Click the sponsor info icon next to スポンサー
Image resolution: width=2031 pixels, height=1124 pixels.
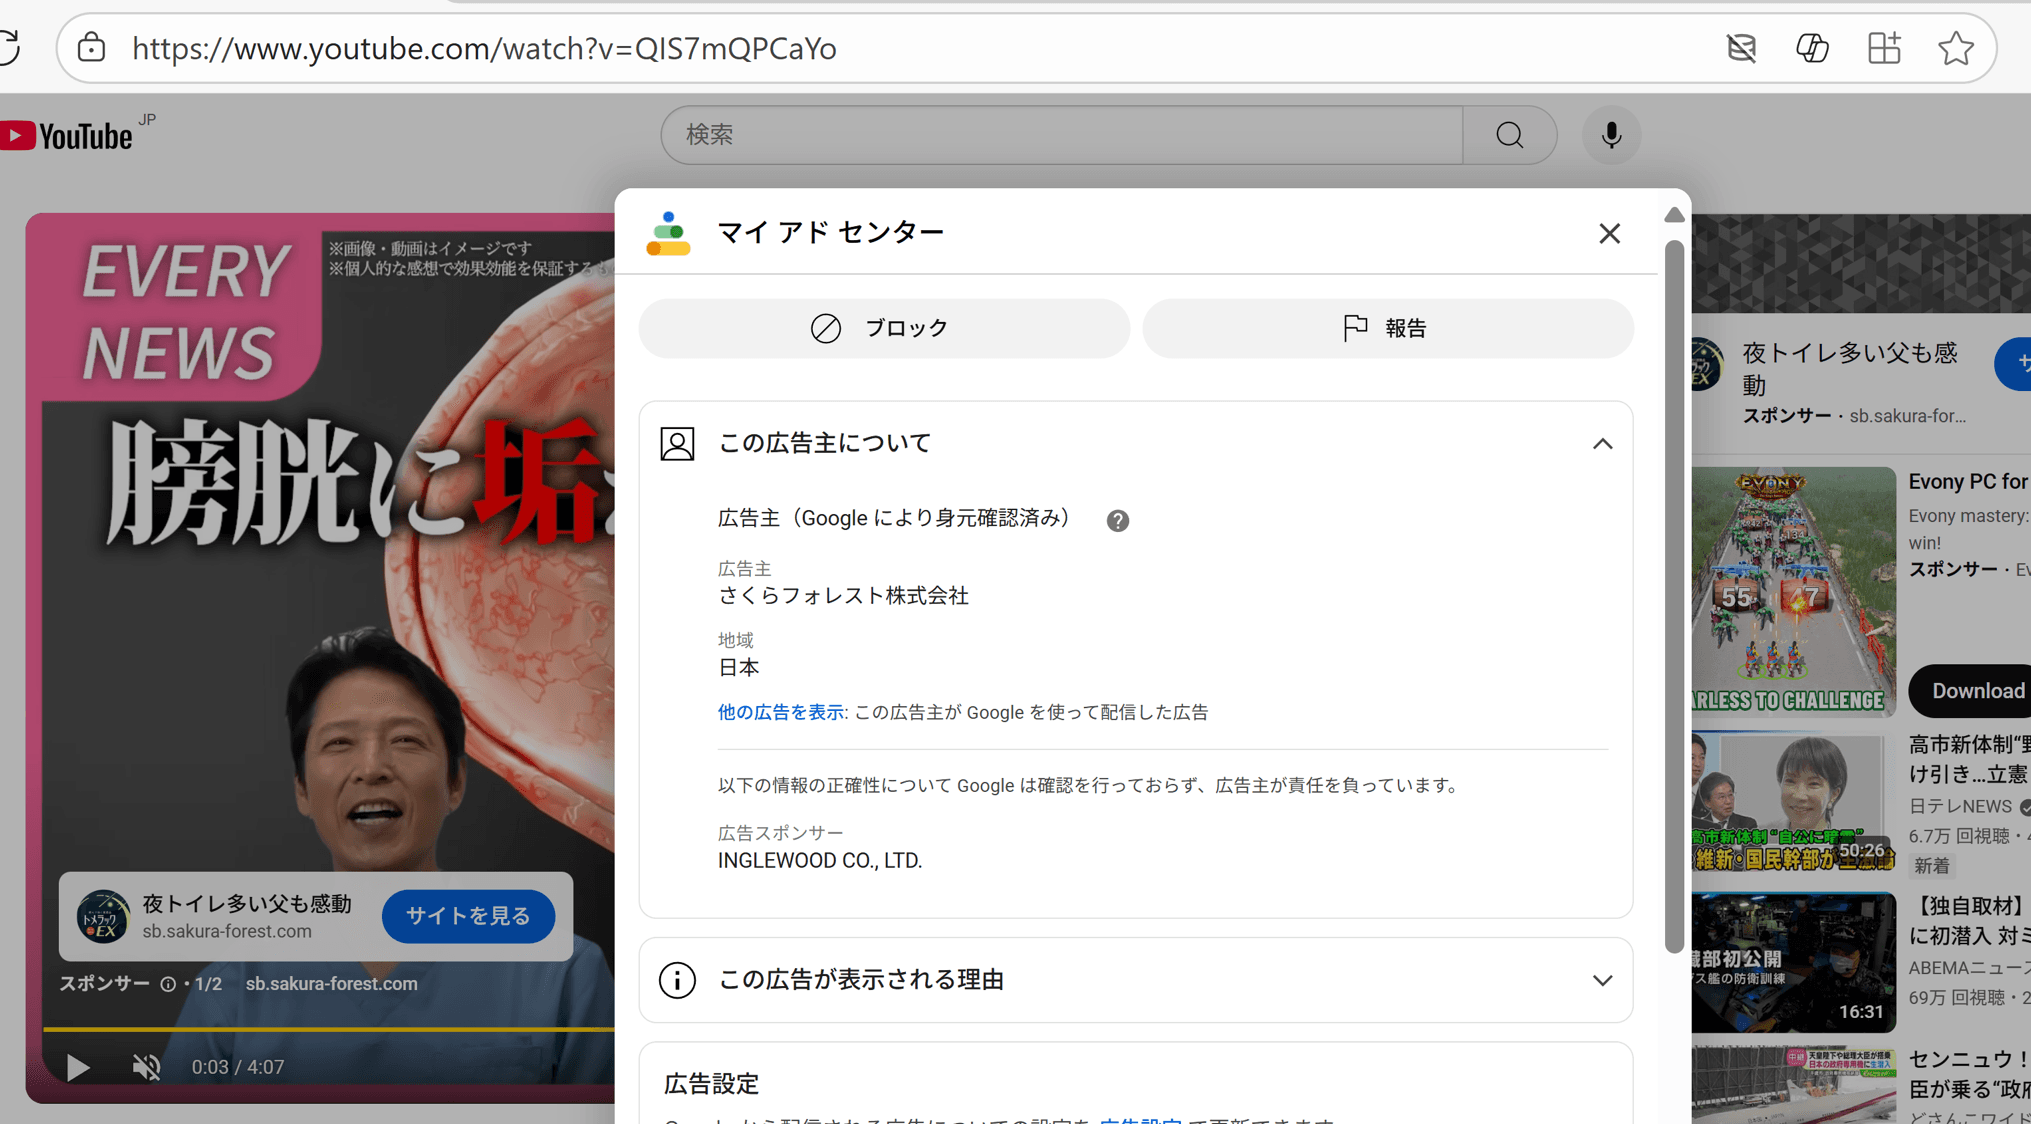[x=168, y=984]
